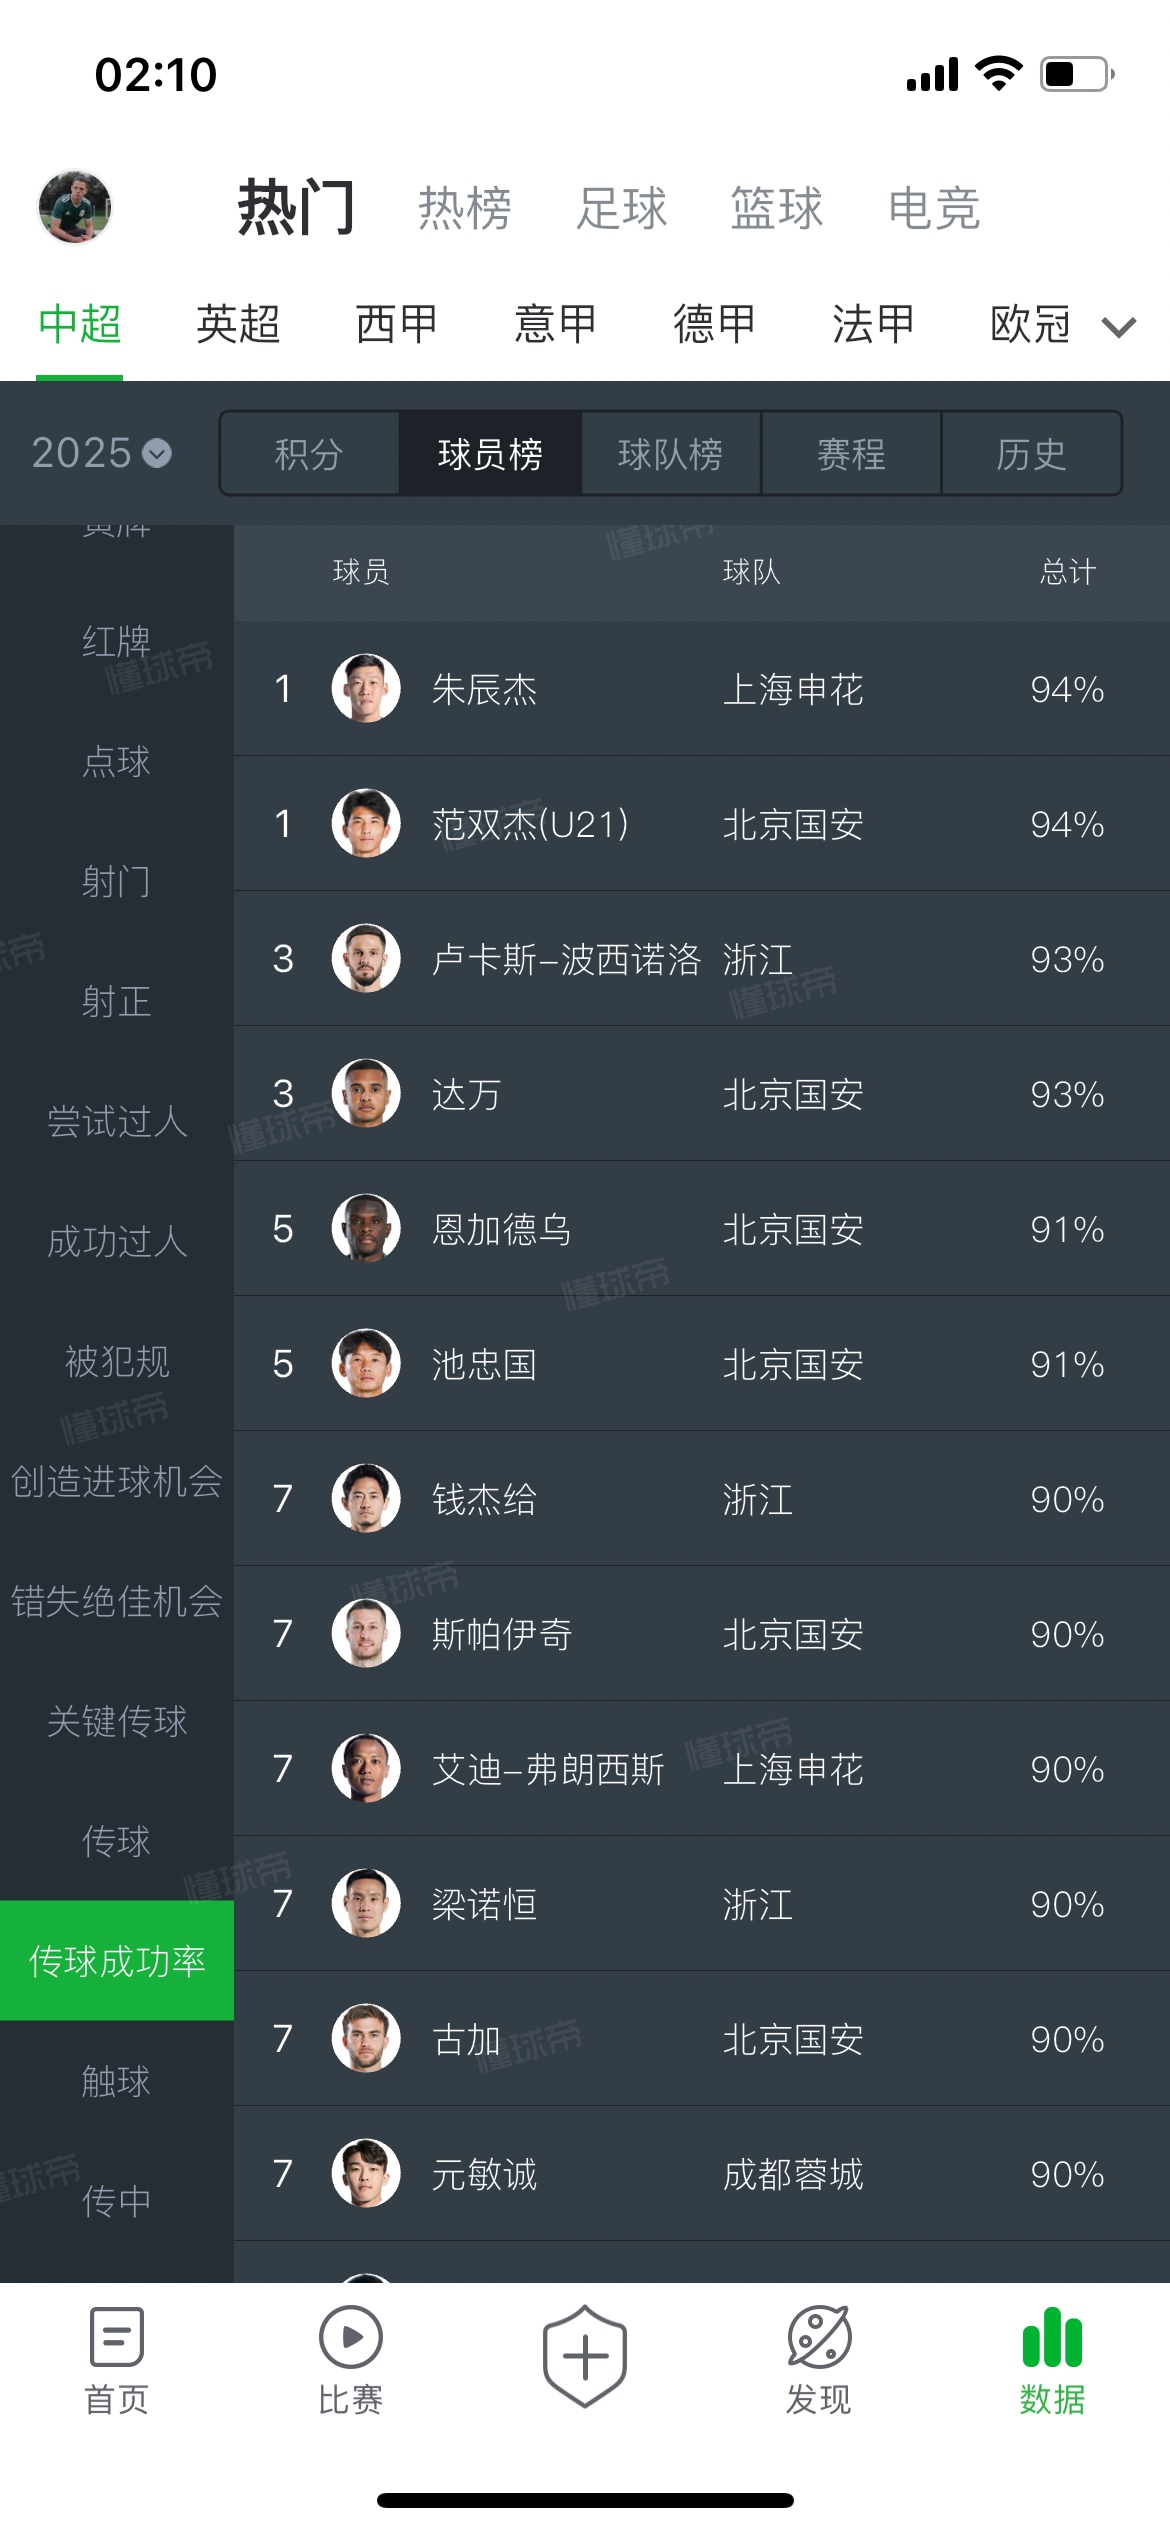Select the 篮球 top category
This screenshot has height=2532, width=1170.
coord(776,208)
